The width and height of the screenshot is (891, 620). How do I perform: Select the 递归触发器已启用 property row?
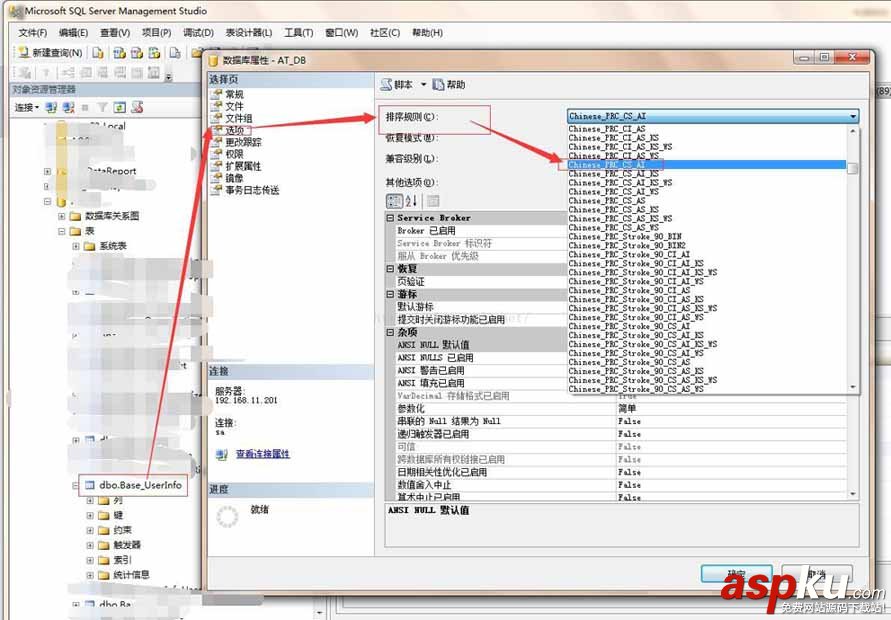point(621,434)
